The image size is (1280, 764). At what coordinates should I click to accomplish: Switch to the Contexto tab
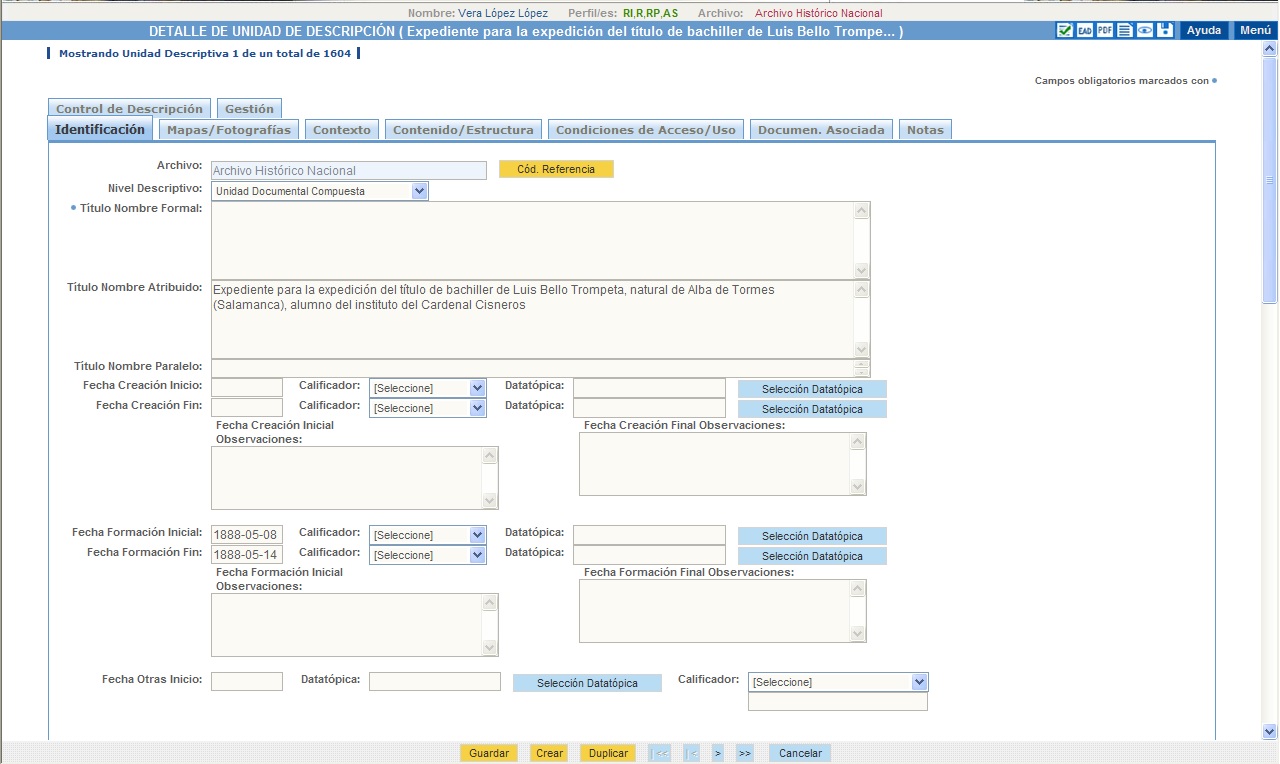(x=341, y=130)
